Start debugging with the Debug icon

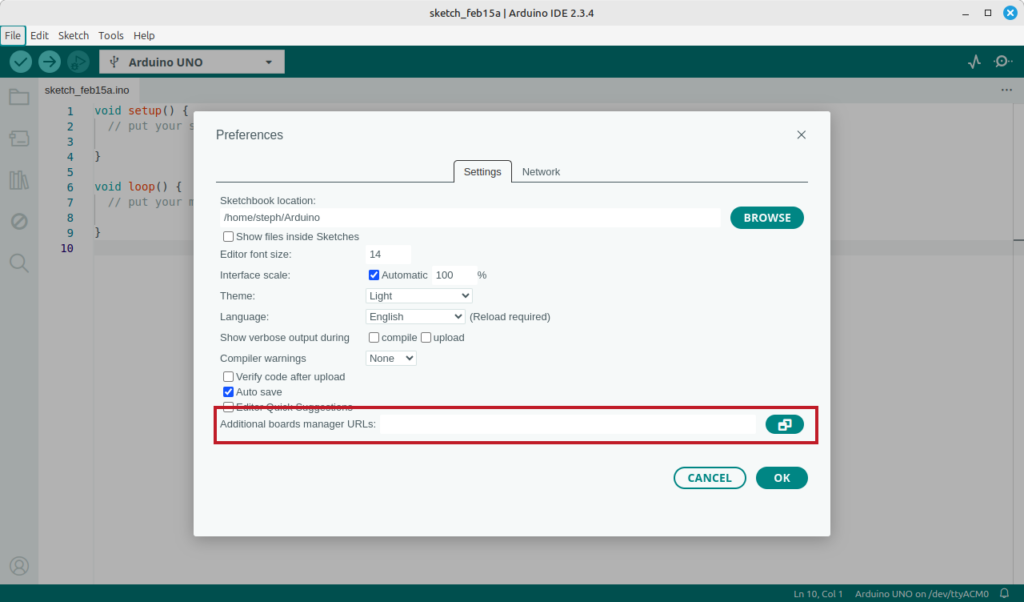78,62
